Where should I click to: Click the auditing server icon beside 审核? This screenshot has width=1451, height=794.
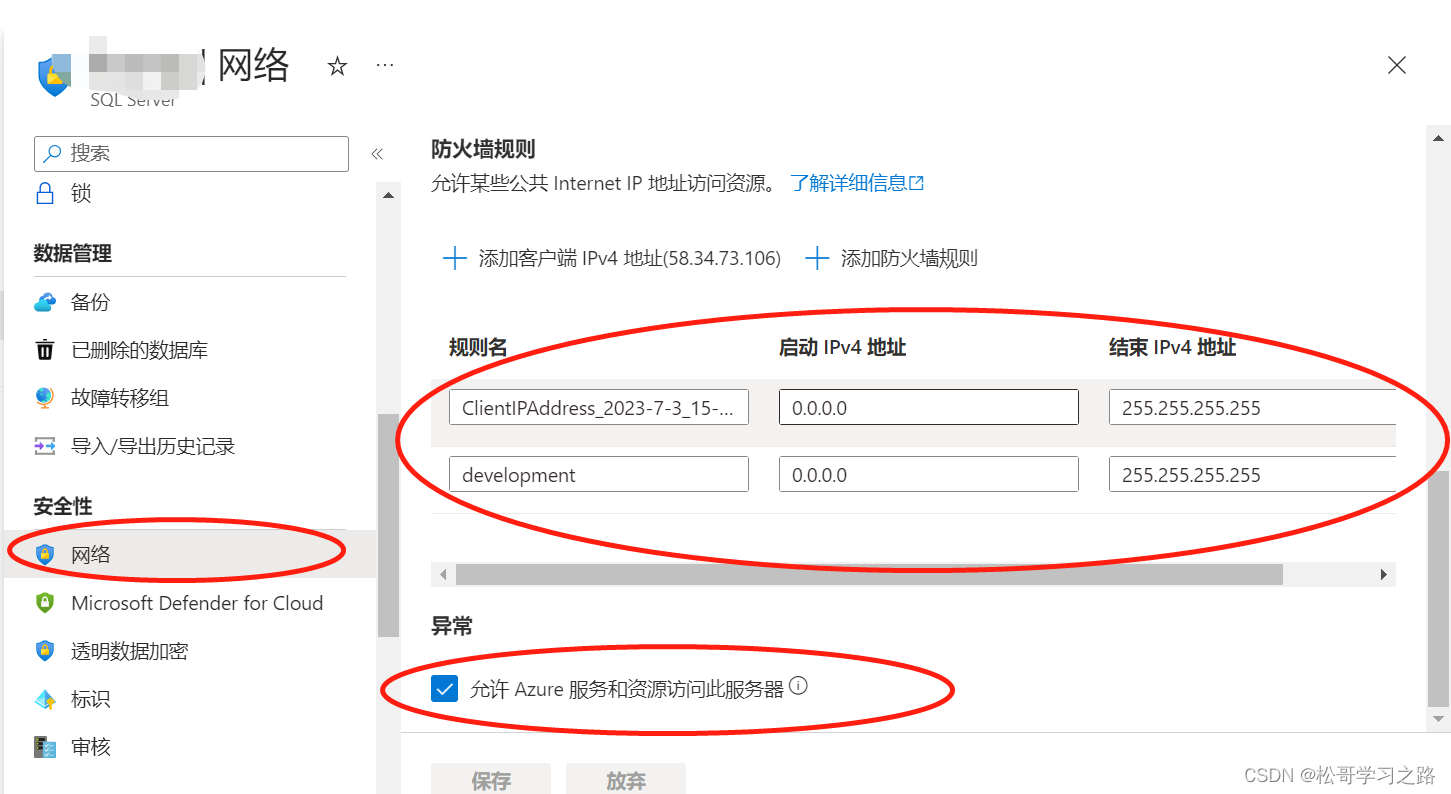click(45, 747)
